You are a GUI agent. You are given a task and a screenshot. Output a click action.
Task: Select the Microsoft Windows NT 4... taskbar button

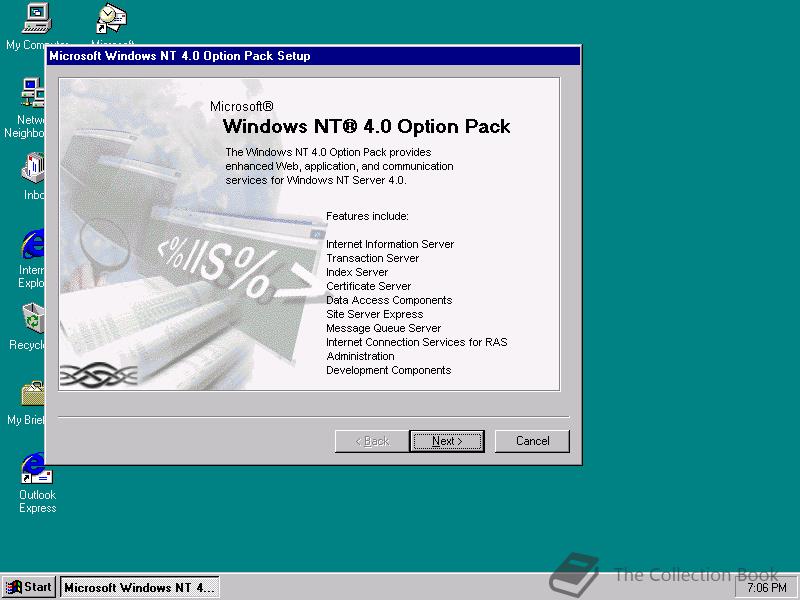(x=140, y=587)
